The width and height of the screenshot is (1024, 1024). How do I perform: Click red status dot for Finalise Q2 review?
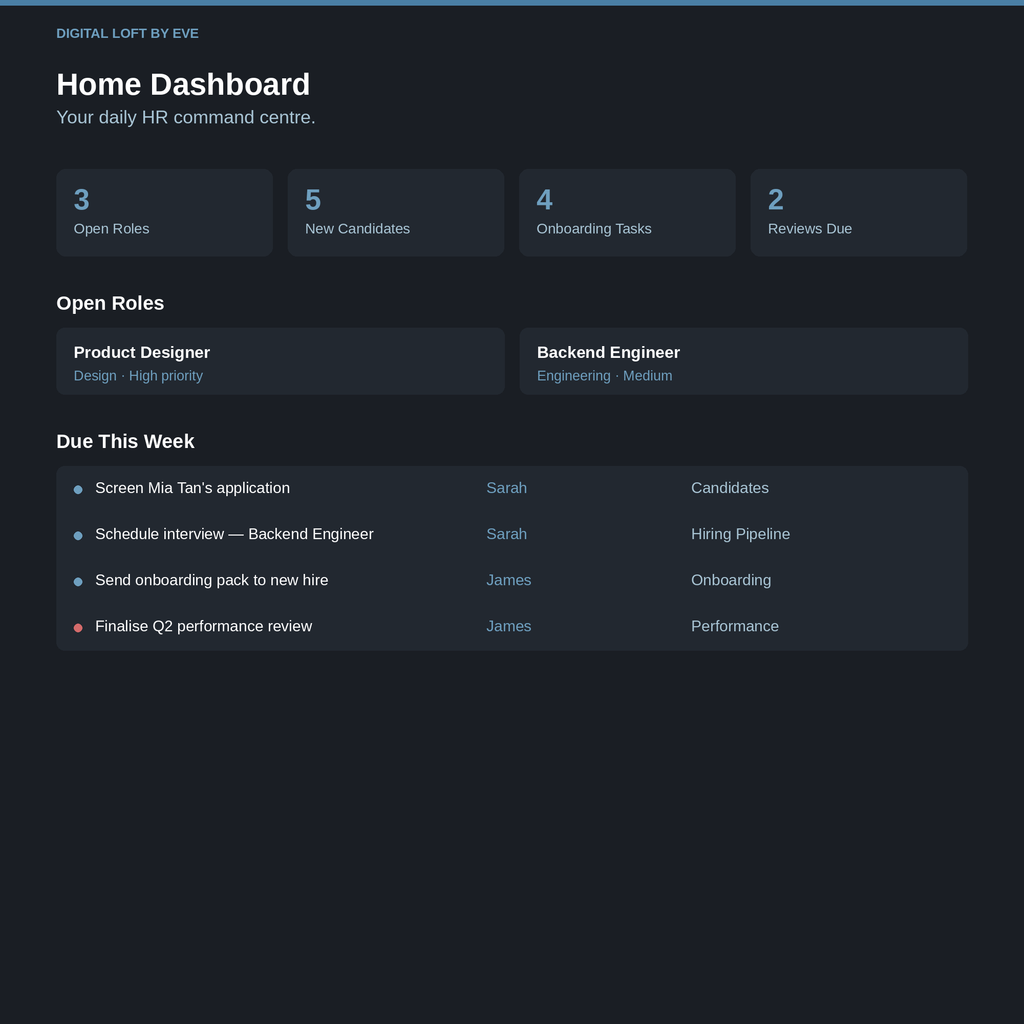78,628
